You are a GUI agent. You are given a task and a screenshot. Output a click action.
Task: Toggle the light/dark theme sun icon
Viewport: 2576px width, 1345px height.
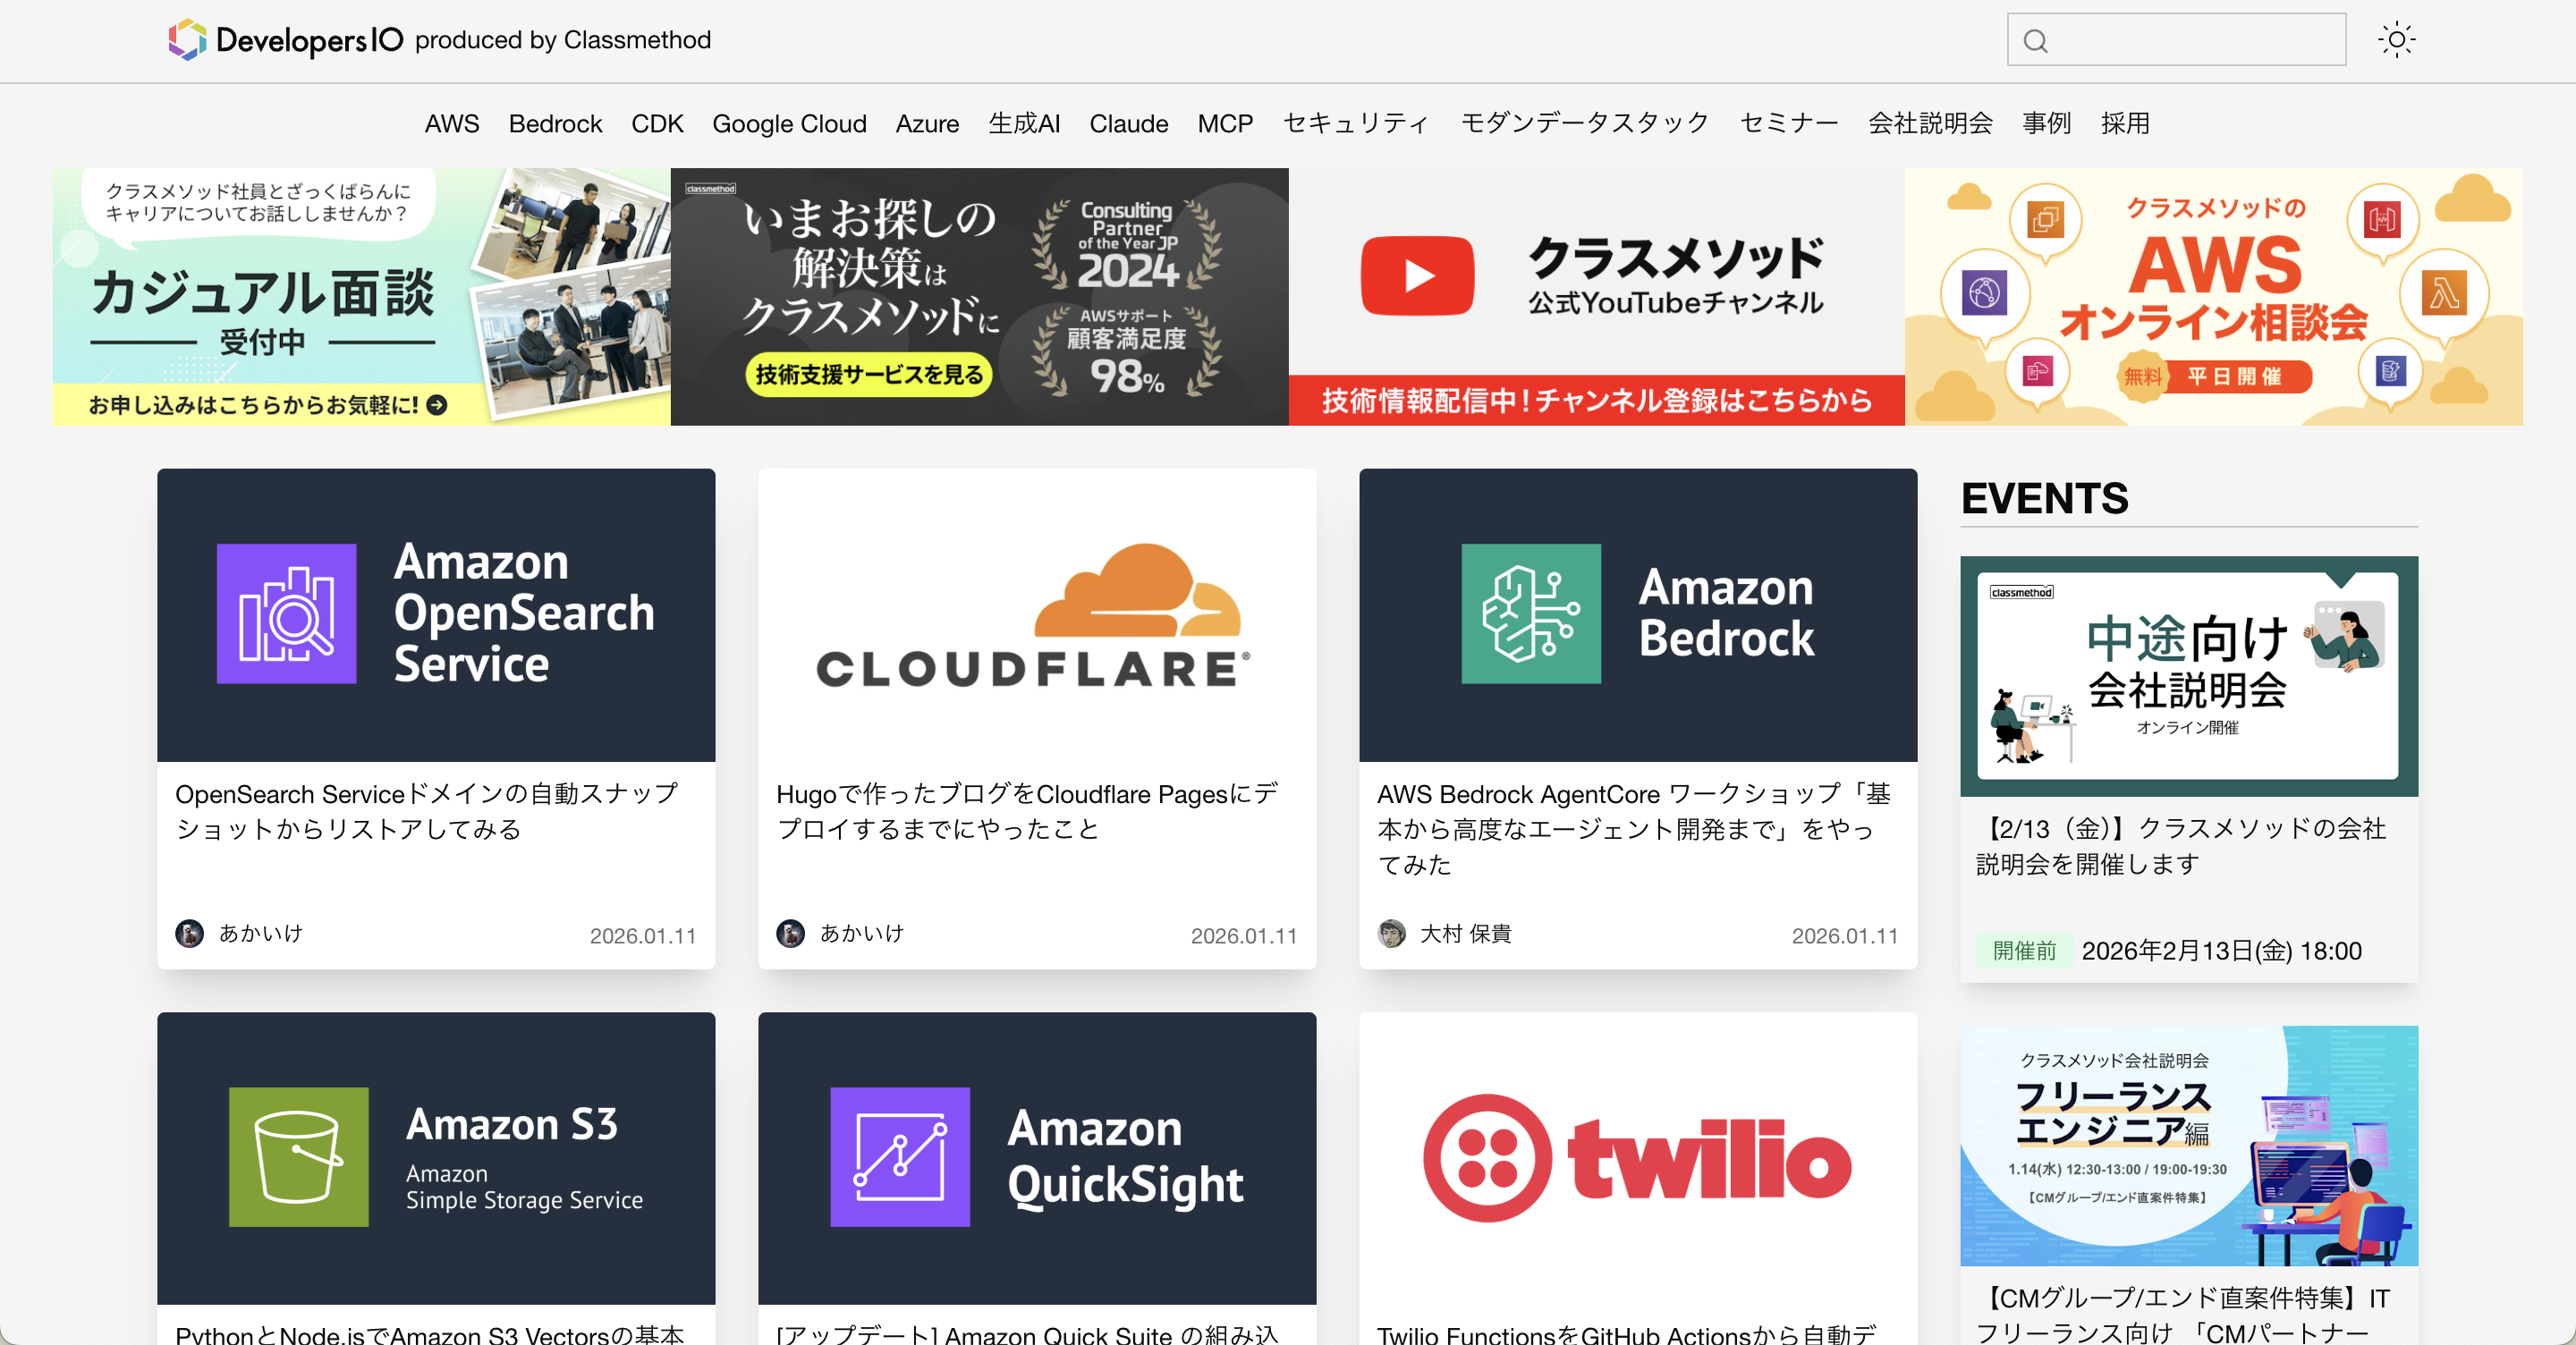[2396, 40]
